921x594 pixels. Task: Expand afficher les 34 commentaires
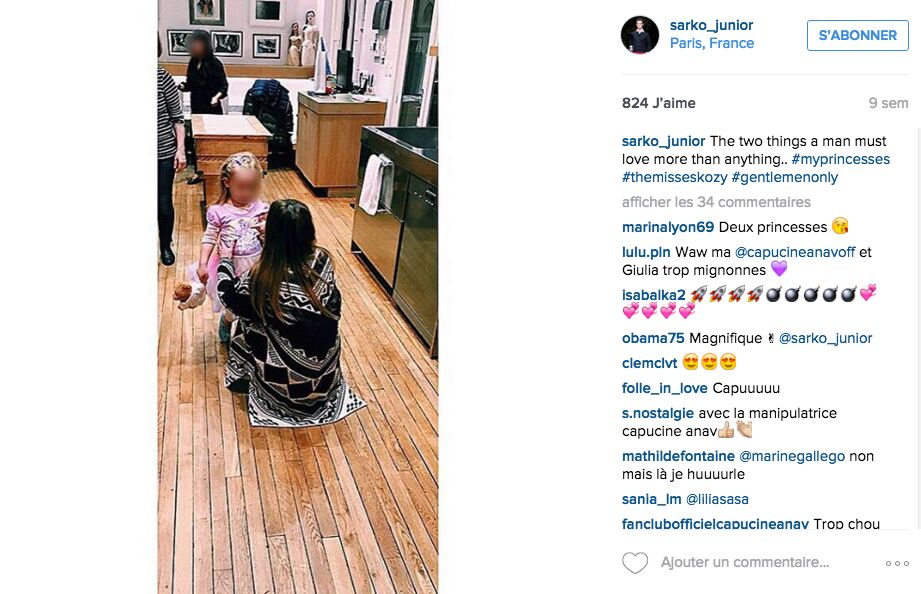(x=716, y=202)
